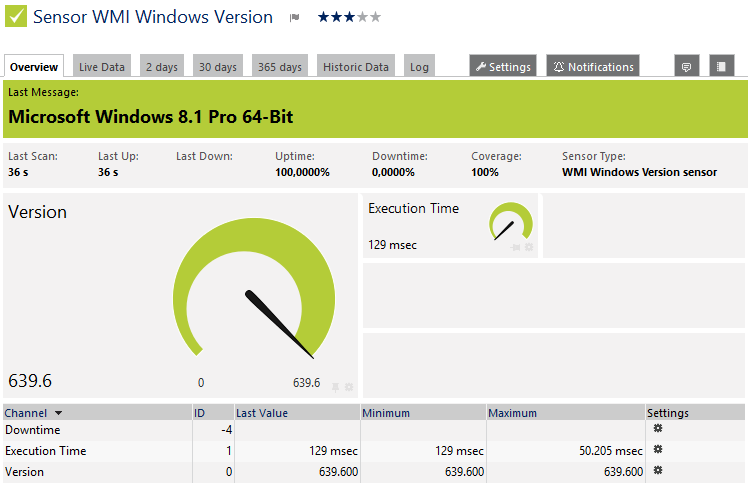Screen dimensions: 748x486
Task: Click WMI Windows Version sensor type text
Action: pyautogui.click(x=639, y=172)
